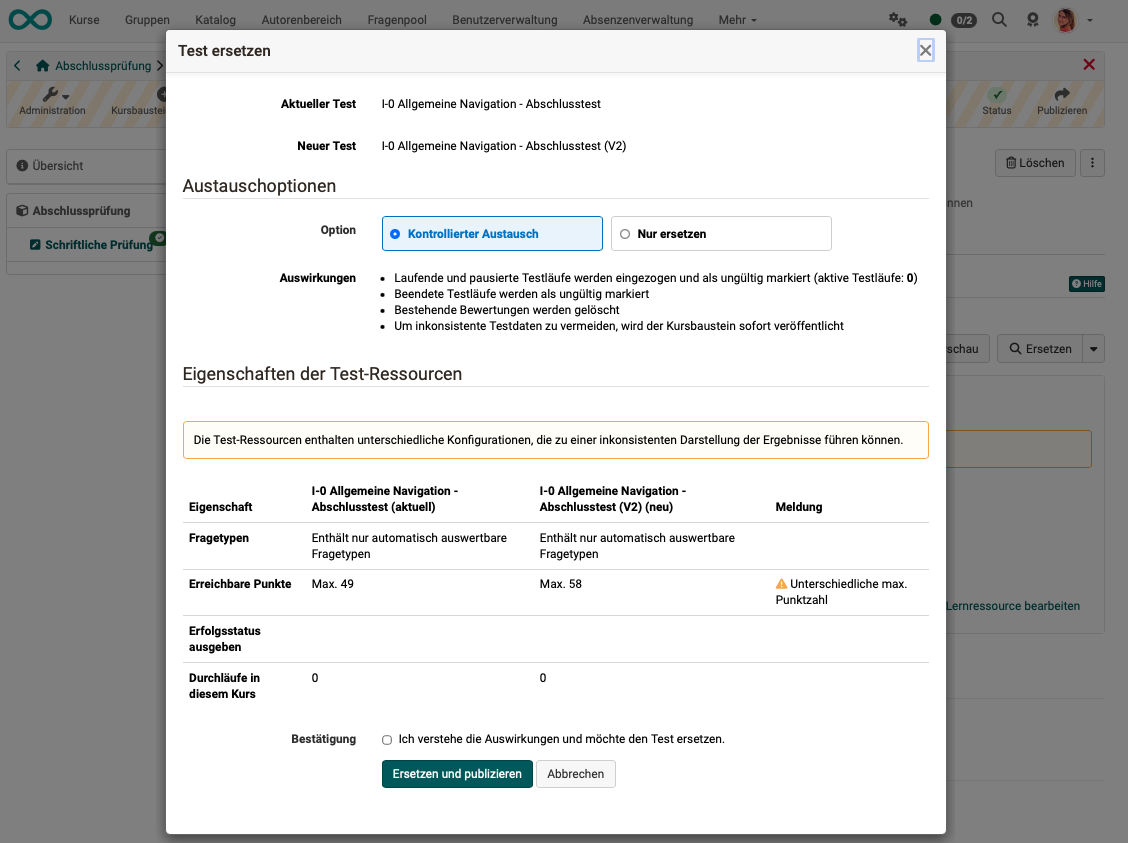This screenshot has height=843, width=1128.
Task: Open the three-dot more actions menu
Action: pos(1092,163)
